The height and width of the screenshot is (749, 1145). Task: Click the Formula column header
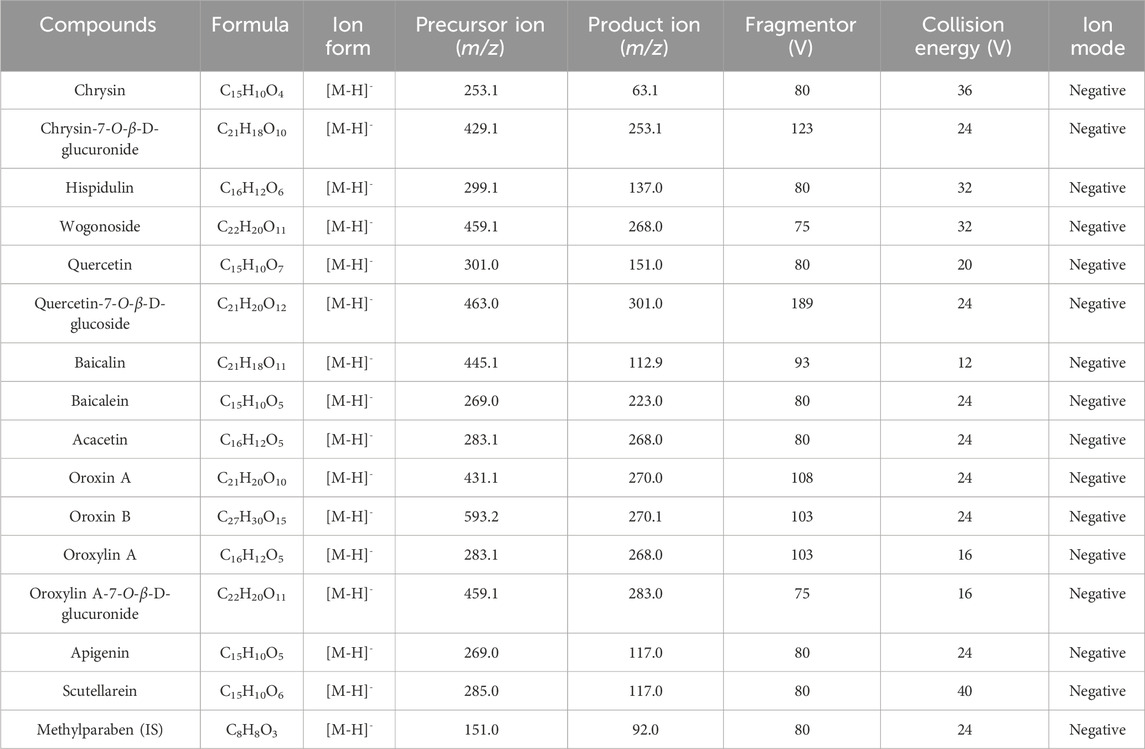coord(250,24)
